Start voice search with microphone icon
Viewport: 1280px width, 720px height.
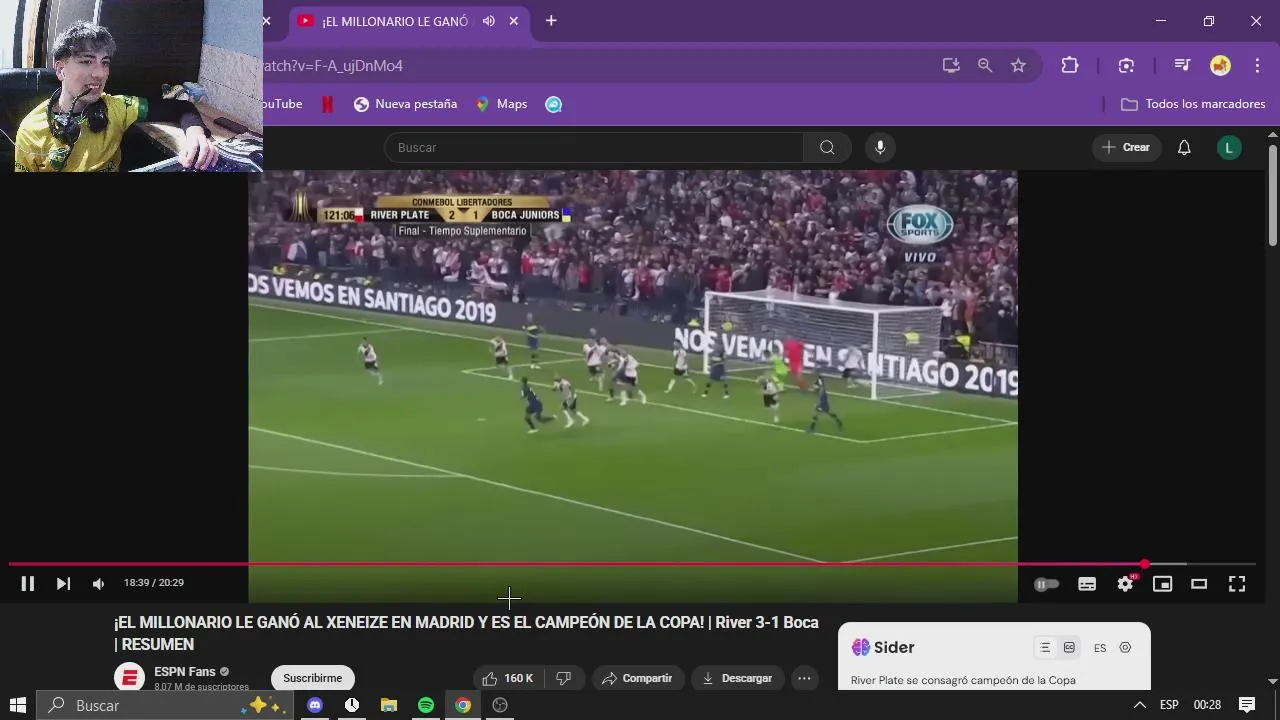[x=880, y=147]
